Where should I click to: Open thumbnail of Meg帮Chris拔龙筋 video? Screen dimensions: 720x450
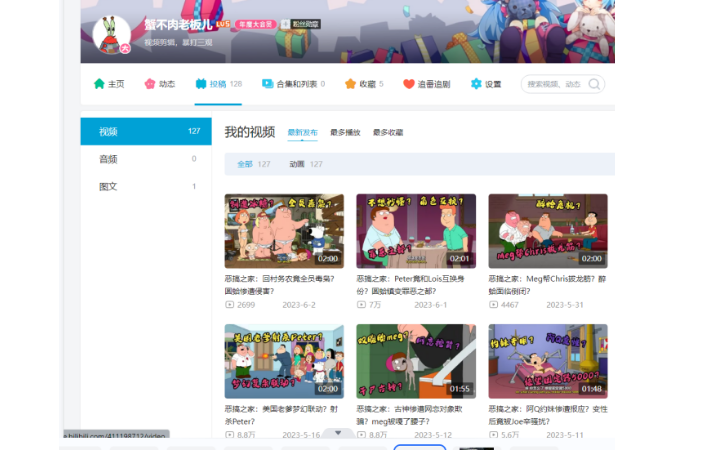coord(548,231)
